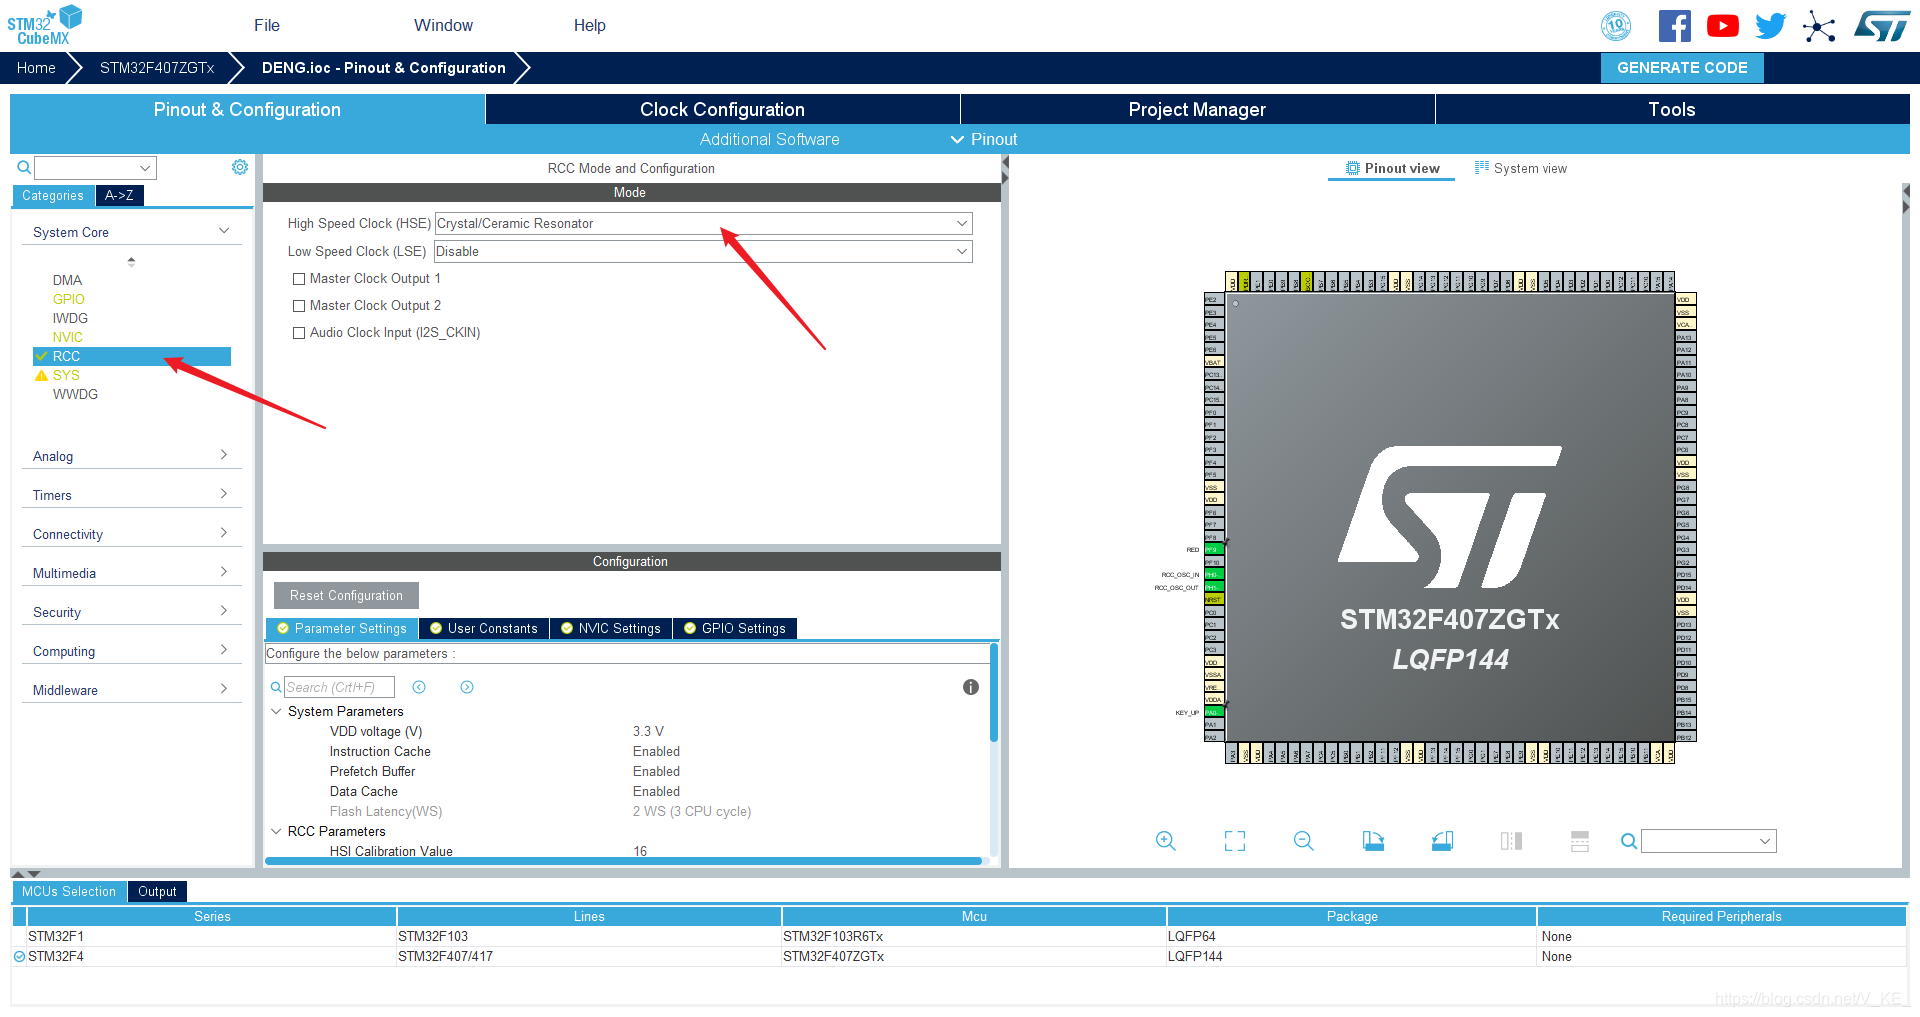Open the File menu
Screen dimensions: 1920x1017
click(267, 25)
